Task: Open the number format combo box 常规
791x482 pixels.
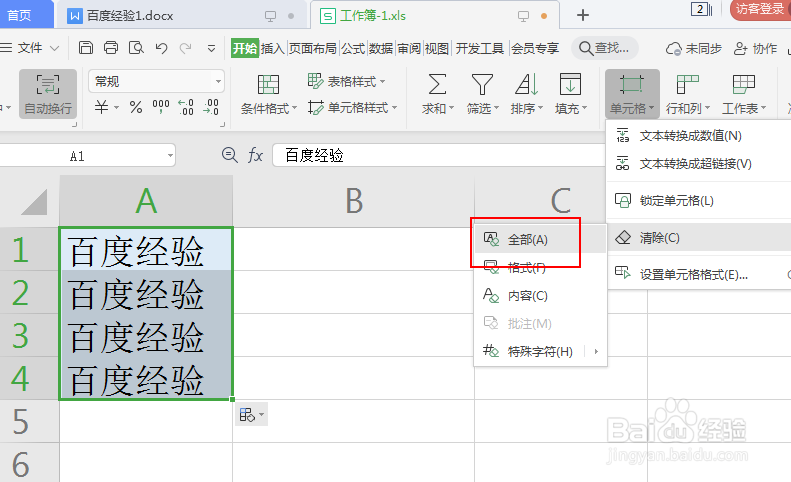Action: point(156,81)
